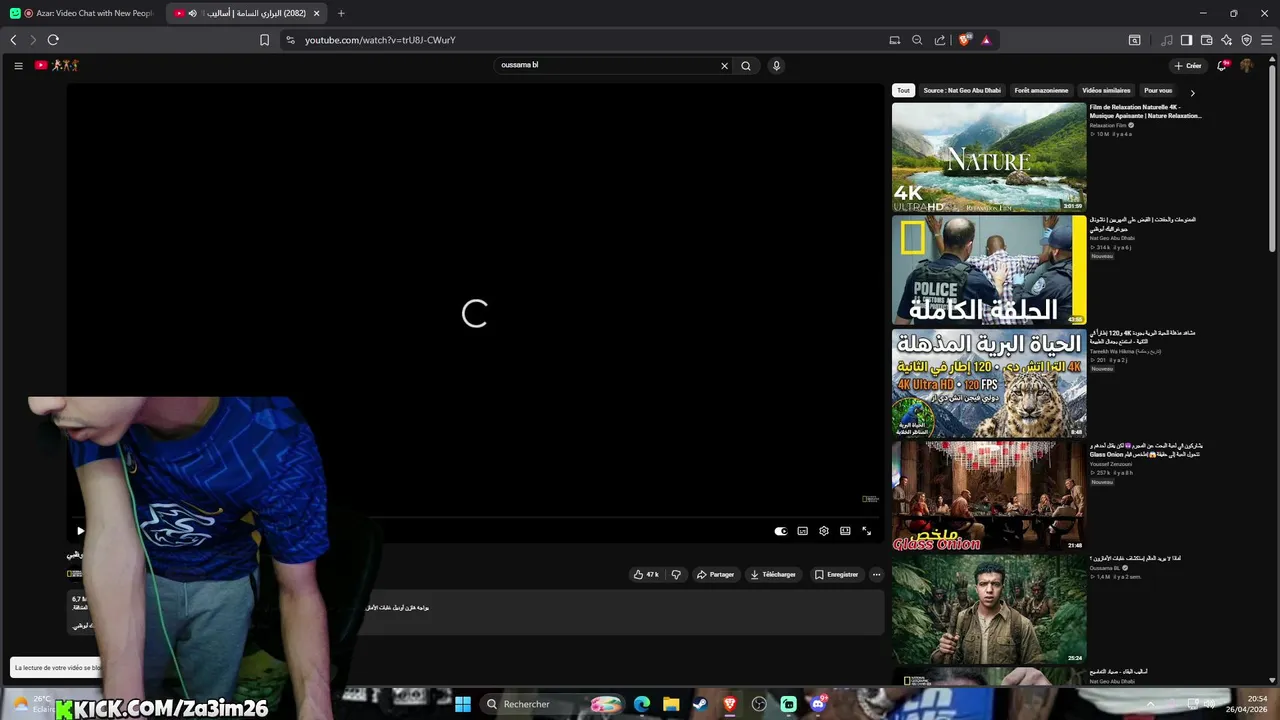Open the Brave playlist music icon
Screen dimensions: 1280x720
point(1166,40)
